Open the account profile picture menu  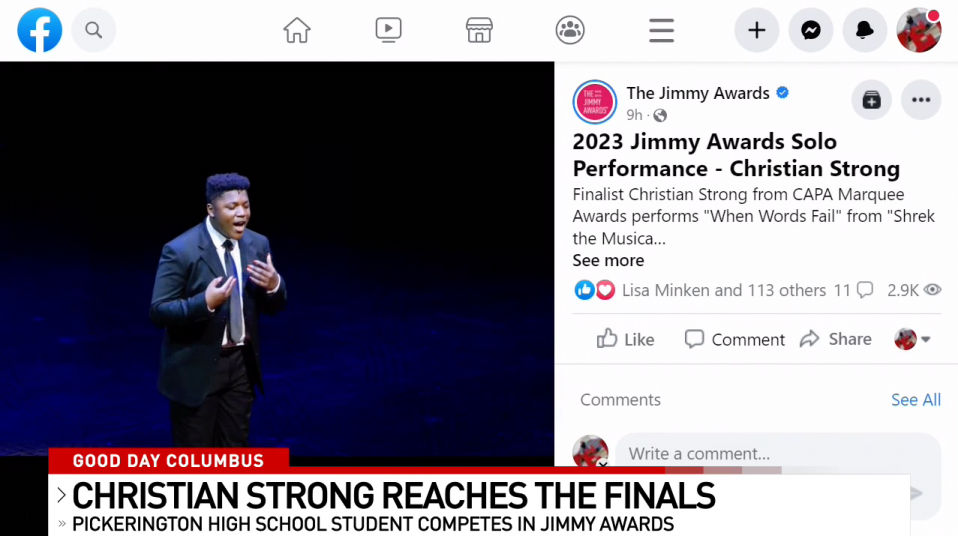pos(919,30)
